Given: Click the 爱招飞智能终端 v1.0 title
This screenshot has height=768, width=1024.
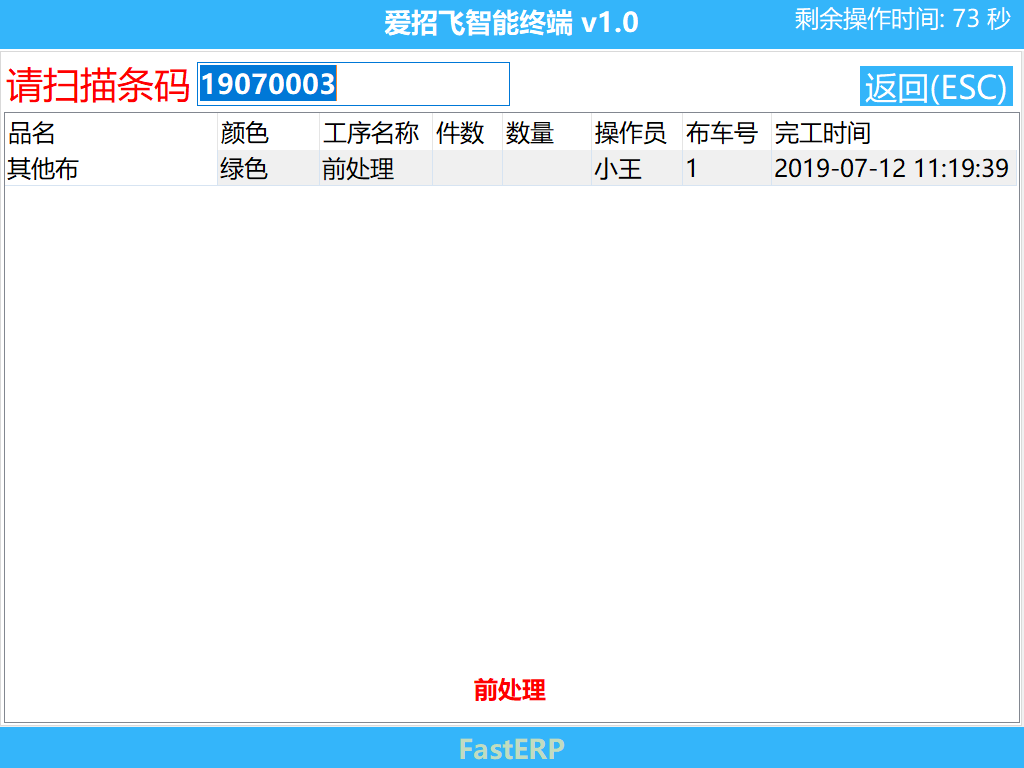Looking at the screenshot, I should coord(511,24).
